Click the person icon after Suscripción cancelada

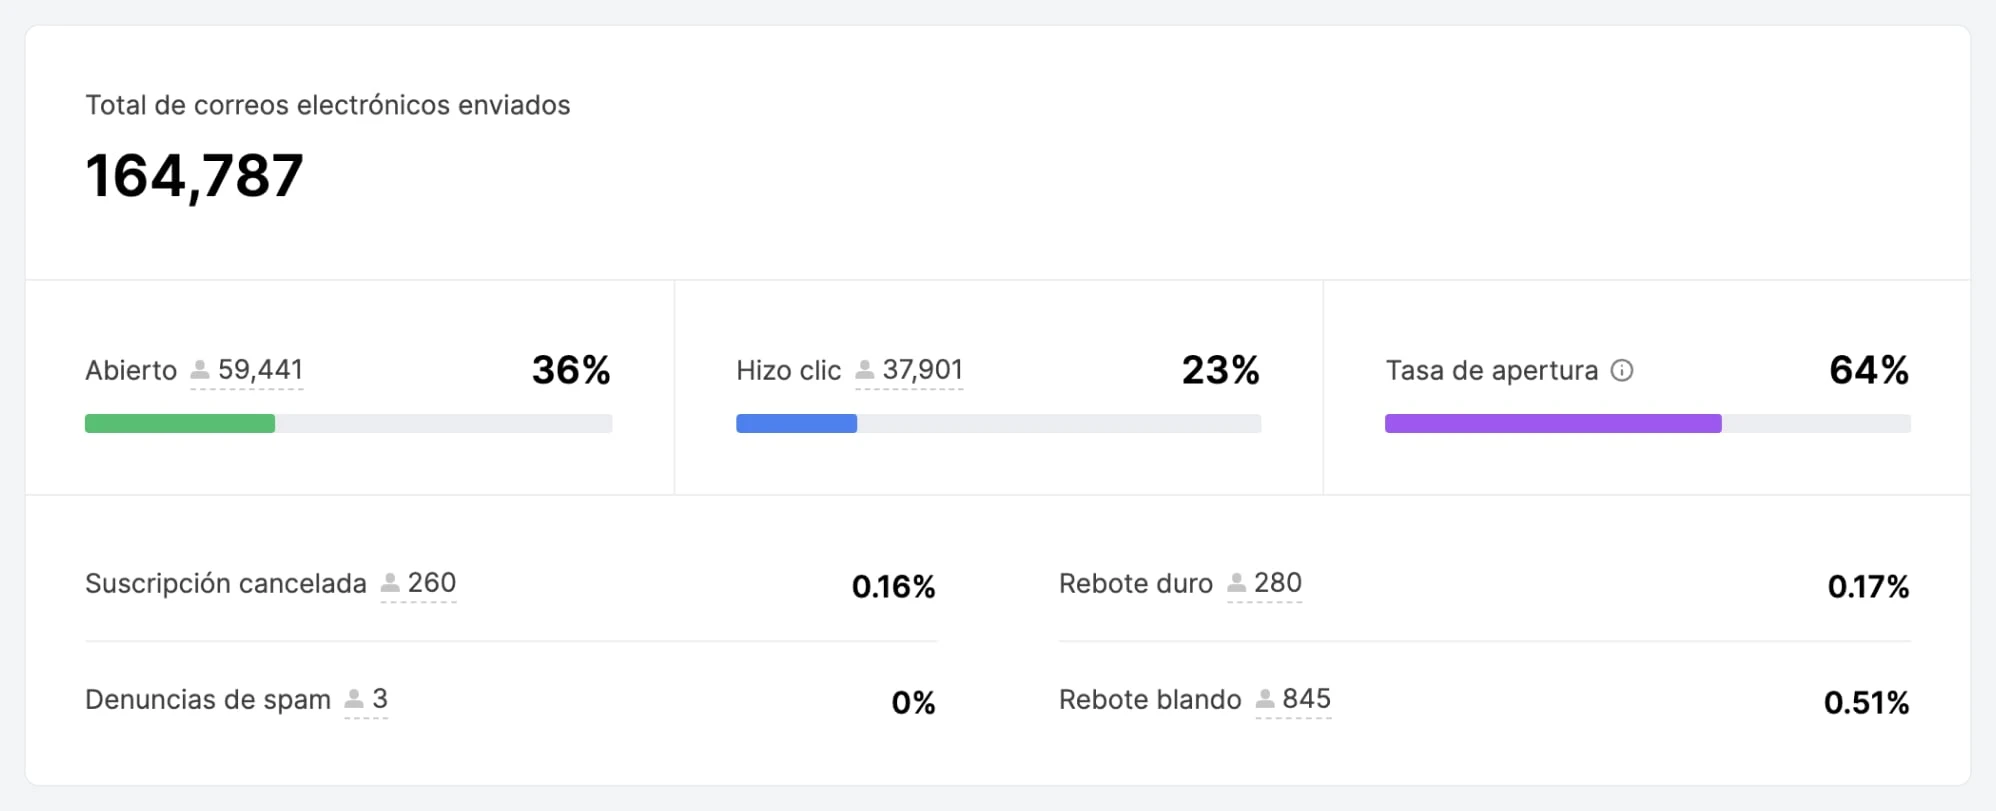point(390,582)
